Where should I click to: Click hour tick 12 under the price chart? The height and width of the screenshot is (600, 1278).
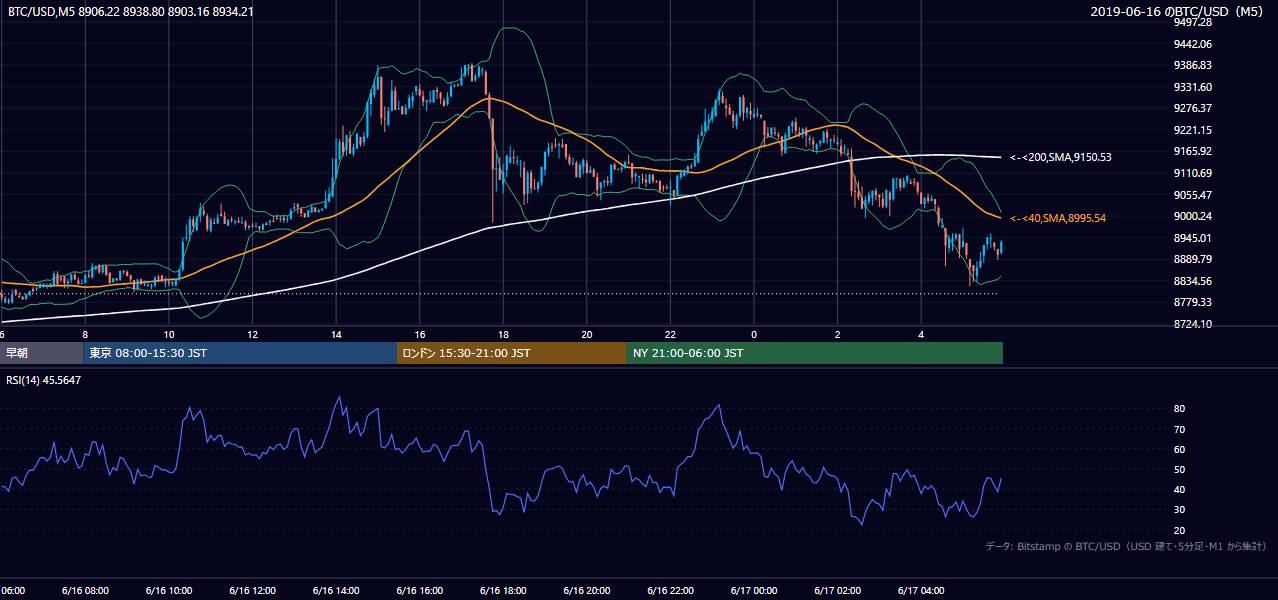(x=252, y=334)
